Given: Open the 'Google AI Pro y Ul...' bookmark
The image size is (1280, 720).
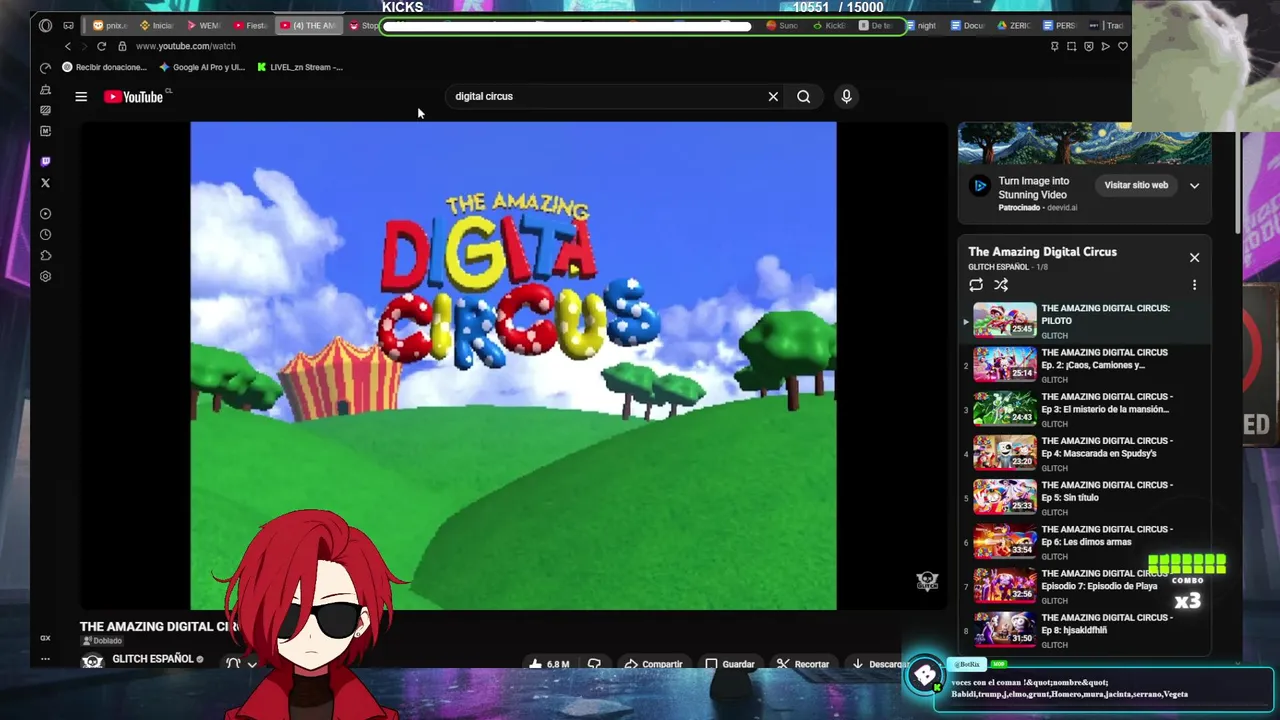Looking at the screenshot, I should [x=202, y=67].
